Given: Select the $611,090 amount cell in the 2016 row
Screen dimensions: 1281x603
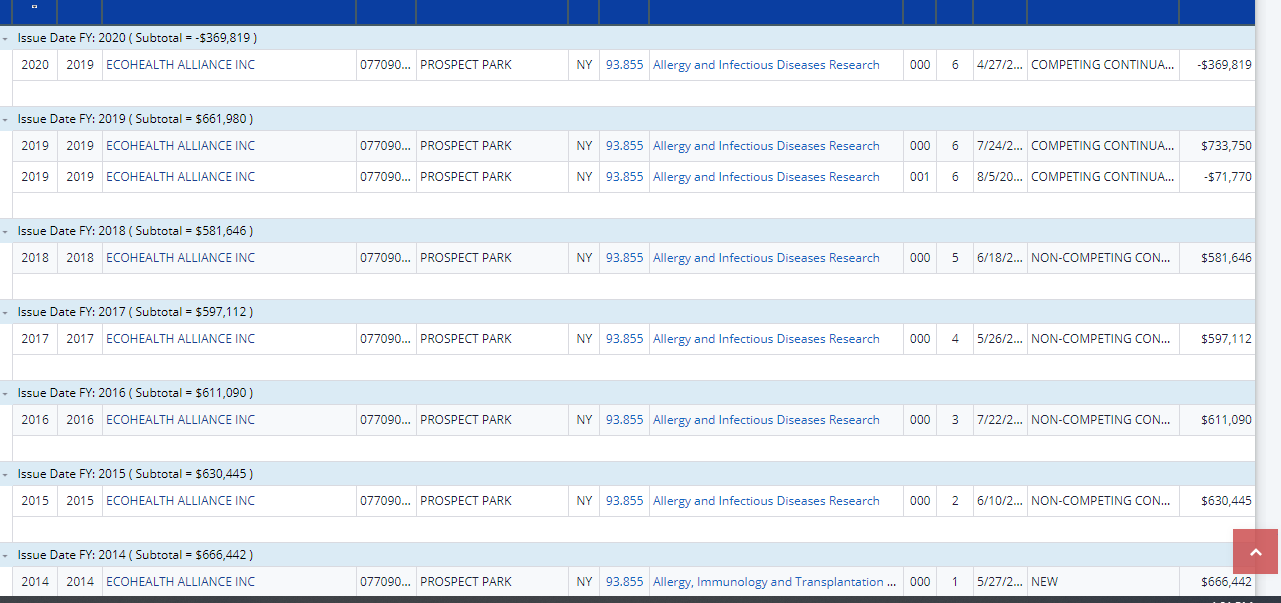Looking at the screenshot, I should tap(1217, 420).
